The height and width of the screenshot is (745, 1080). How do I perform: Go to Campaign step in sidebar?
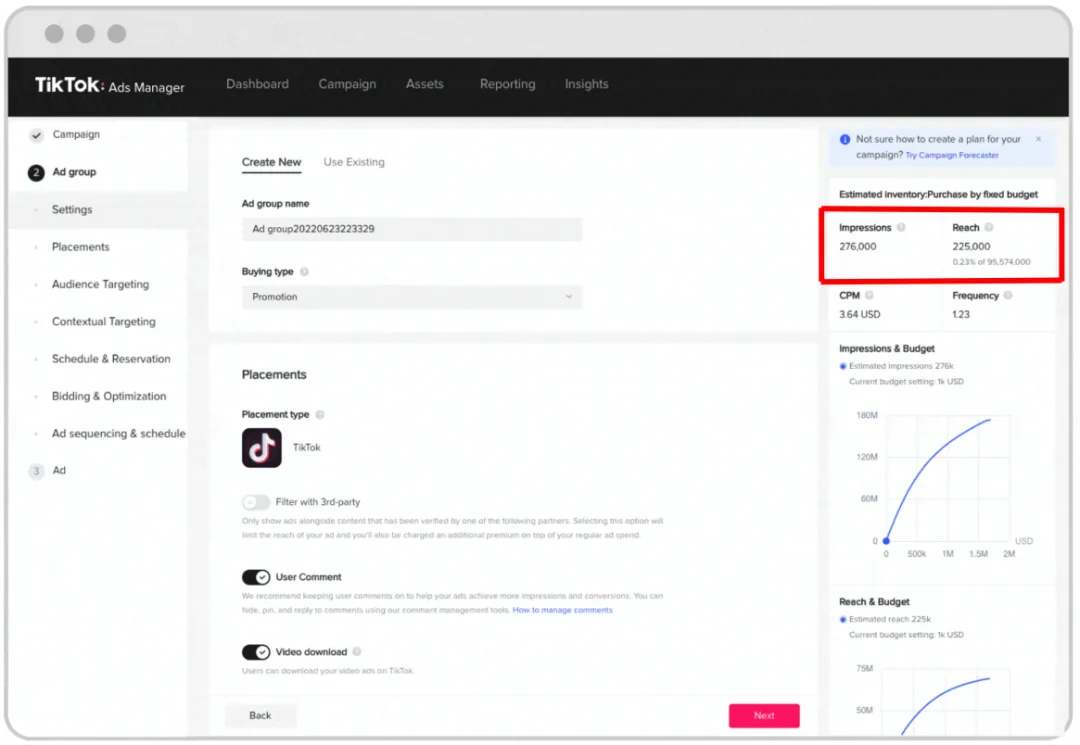(x=76, y=134)
